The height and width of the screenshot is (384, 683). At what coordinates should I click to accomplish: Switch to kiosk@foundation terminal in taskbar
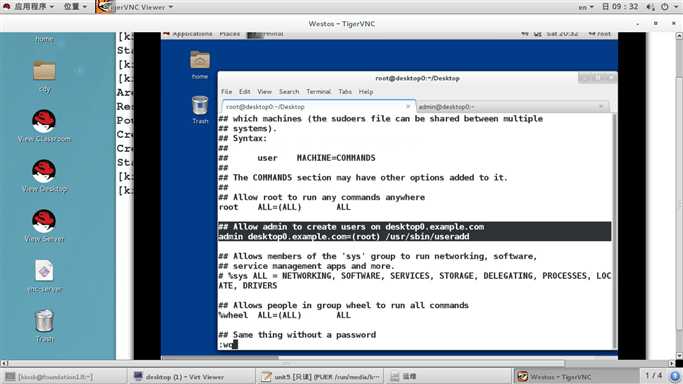click(x=63, y=377)
